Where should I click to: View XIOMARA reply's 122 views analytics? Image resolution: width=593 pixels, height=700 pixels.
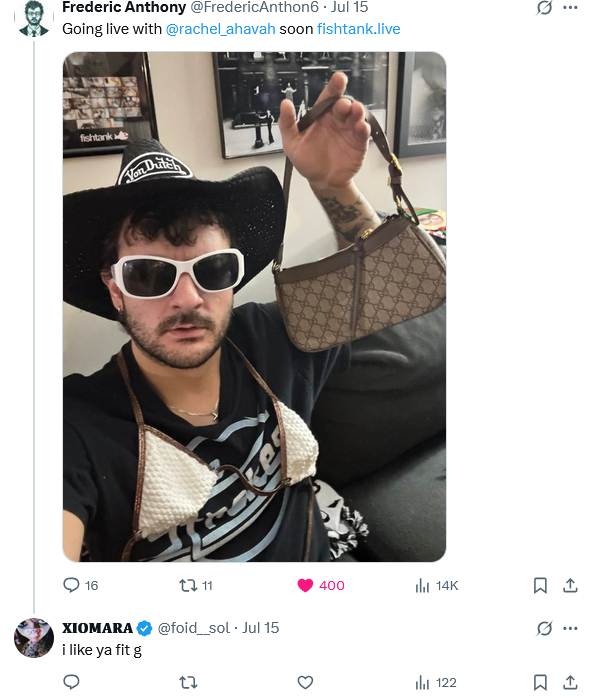[435, 682]
